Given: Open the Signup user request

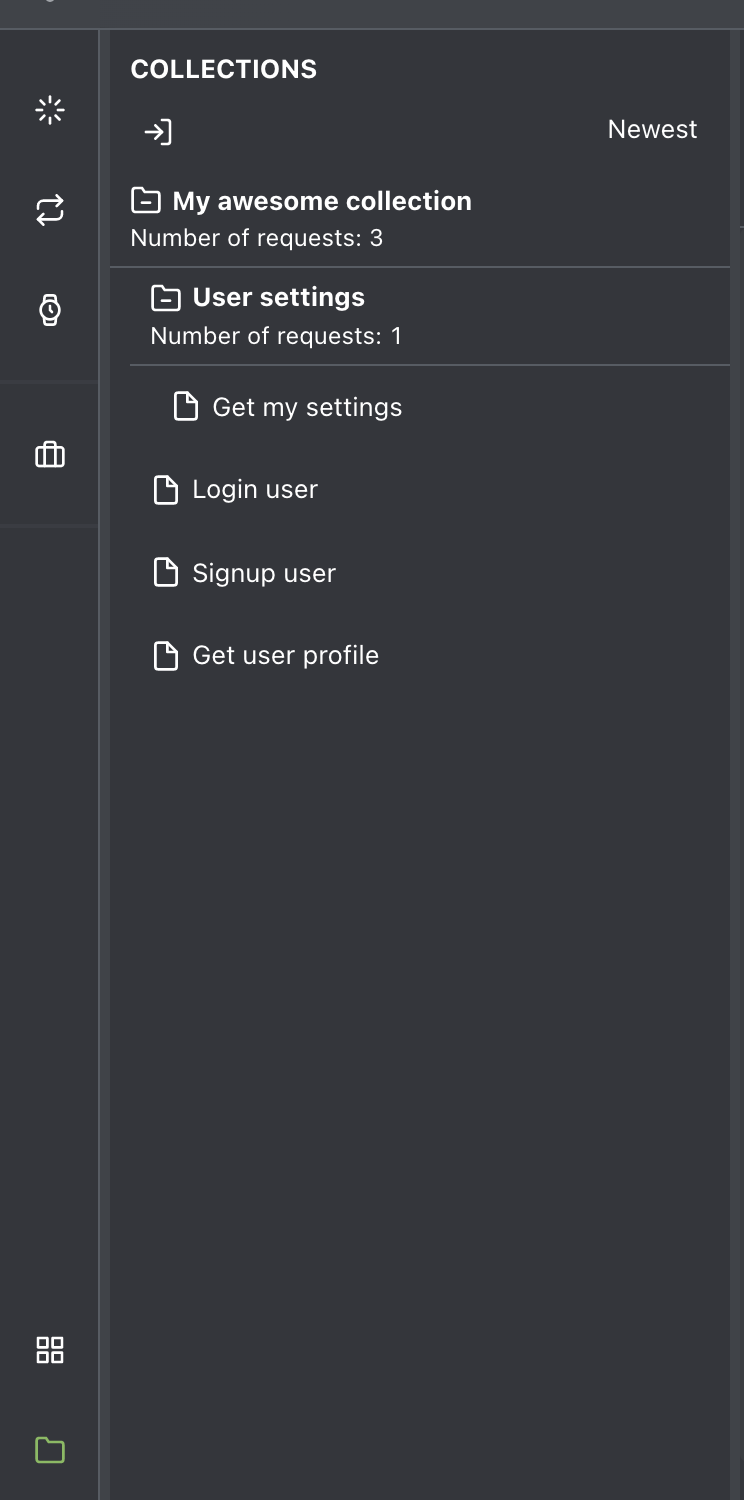Looking at the screenshot, I should (x=264, y=573).
